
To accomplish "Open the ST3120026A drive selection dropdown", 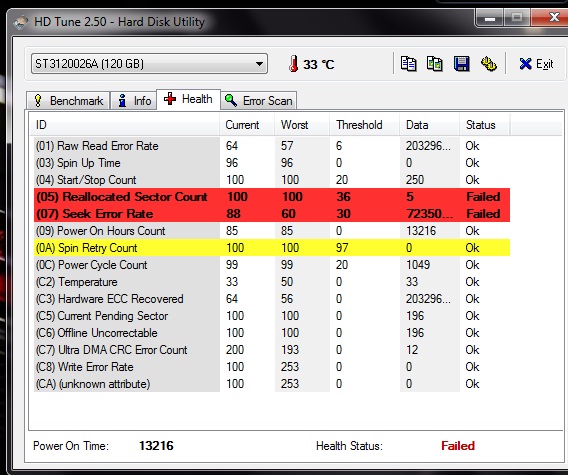I will click(x=149, y=64).
